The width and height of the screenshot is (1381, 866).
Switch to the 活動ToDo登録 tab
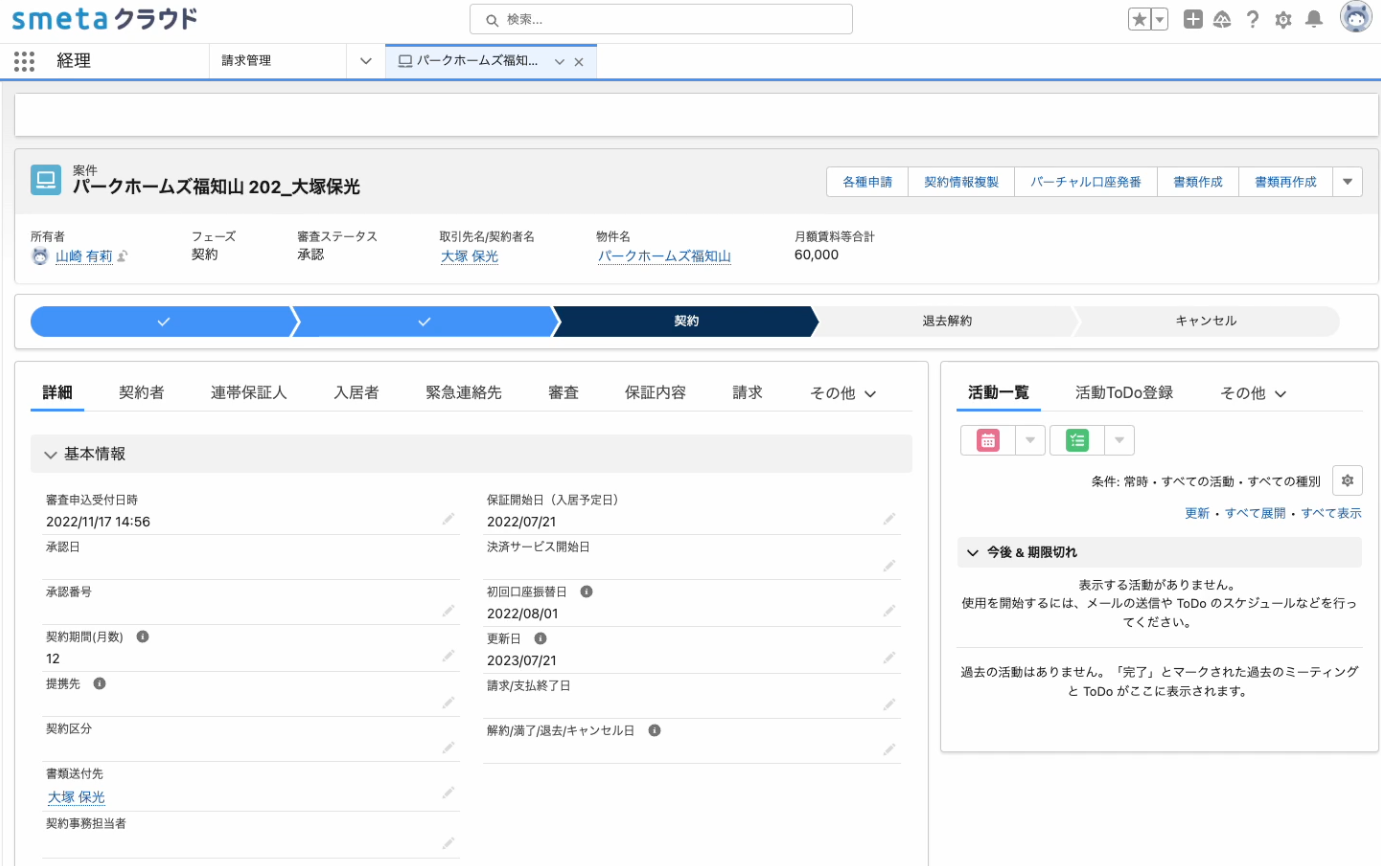coord(1124,393)
